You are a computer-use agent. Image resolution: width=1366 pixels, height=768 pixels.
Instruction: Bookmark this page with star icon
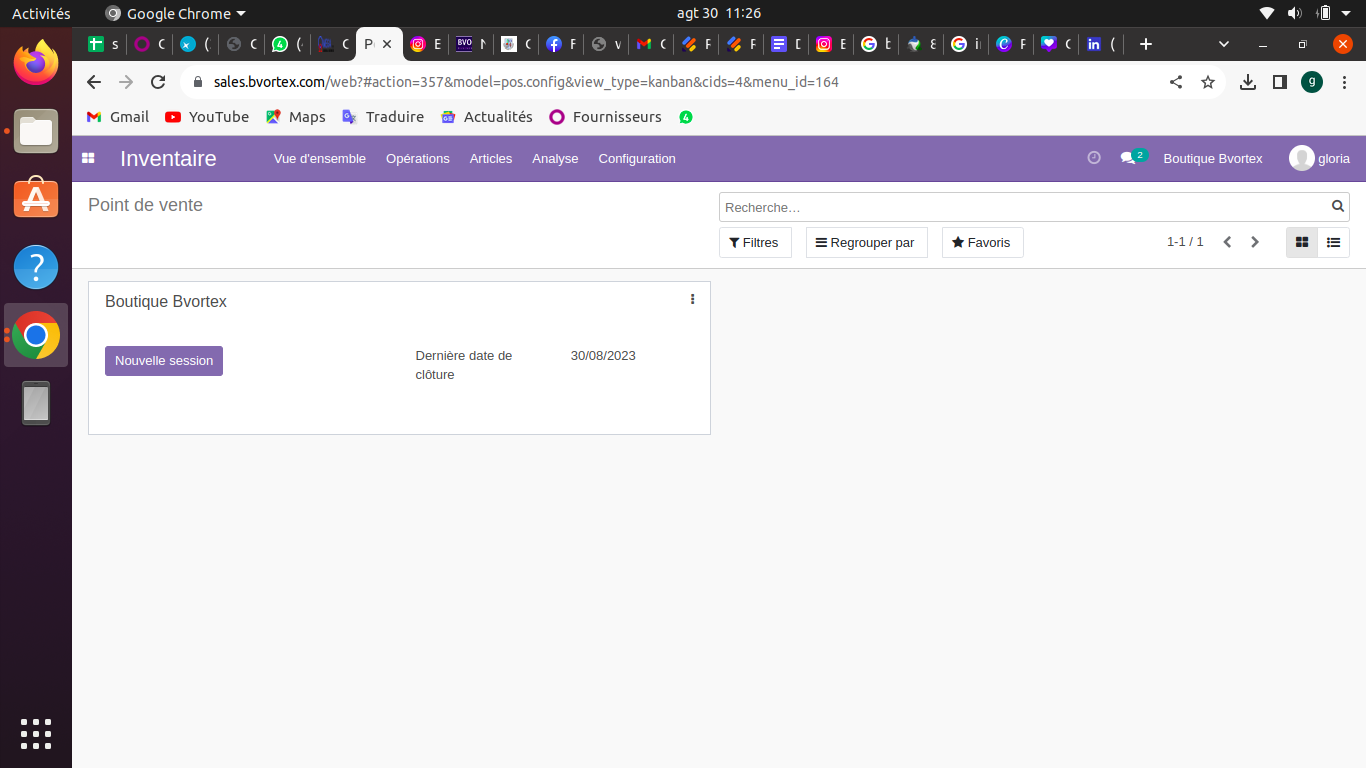[1208, 82]
